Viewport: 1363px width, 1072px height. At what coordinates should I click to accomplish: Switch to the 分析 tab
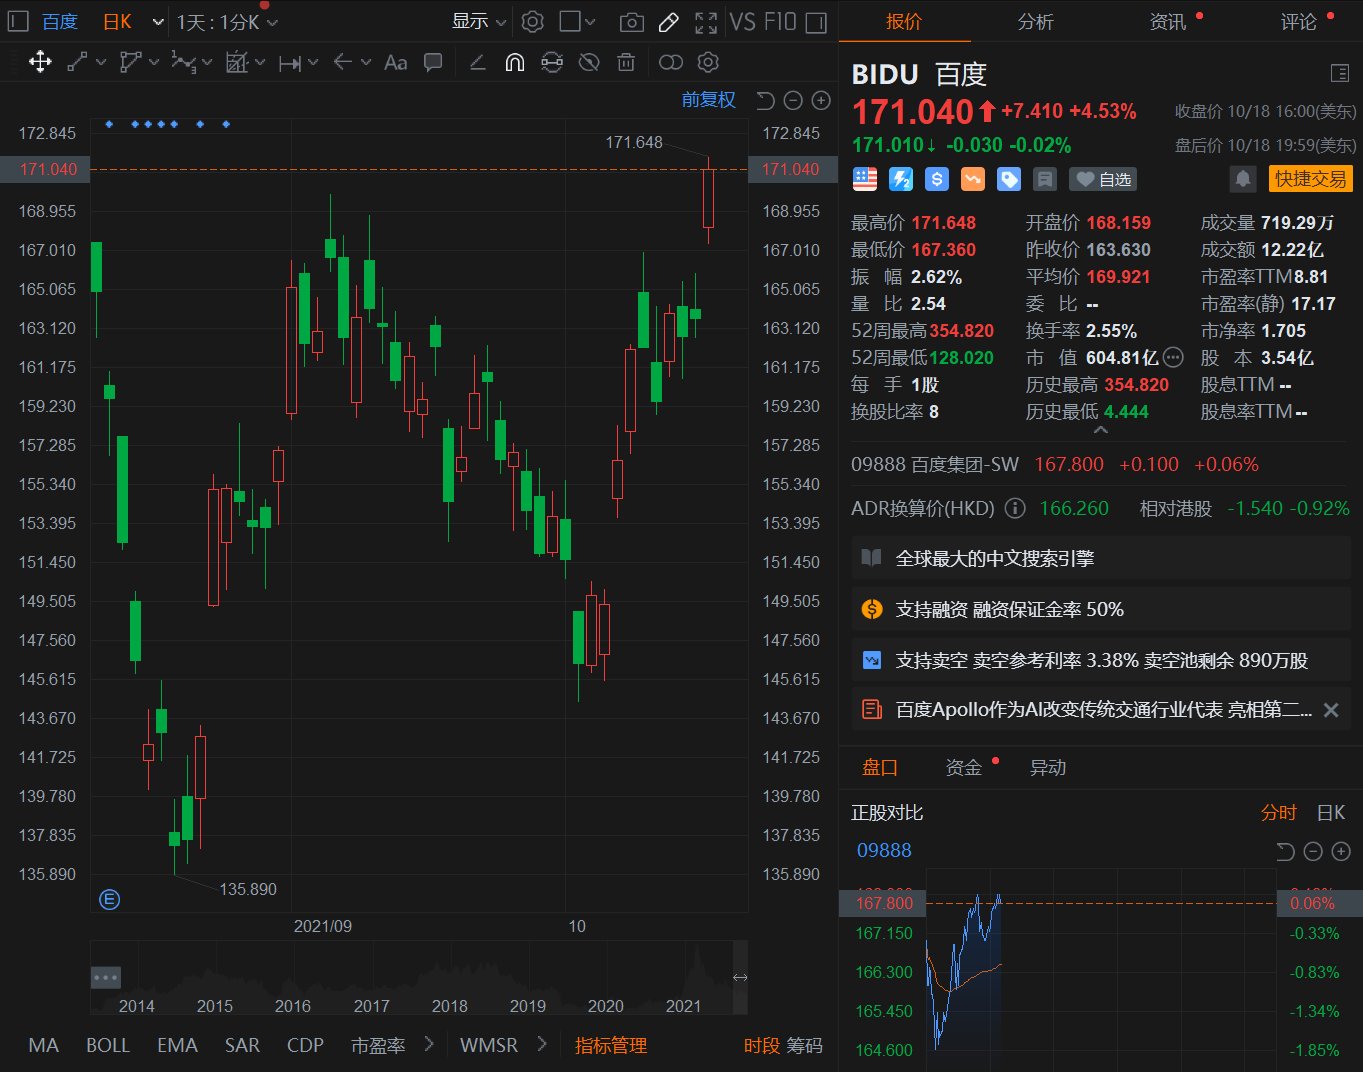pos(1035,22)
